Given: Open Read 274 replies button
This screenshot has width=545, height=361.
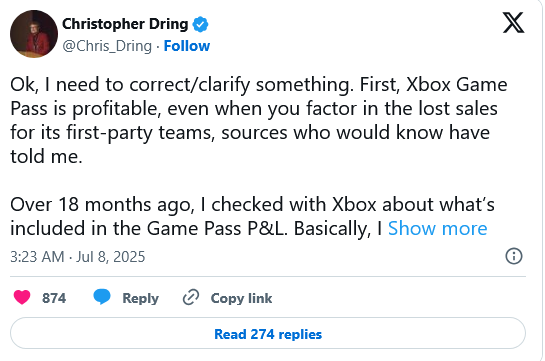Looking at the screenshot, I should 268,333.
